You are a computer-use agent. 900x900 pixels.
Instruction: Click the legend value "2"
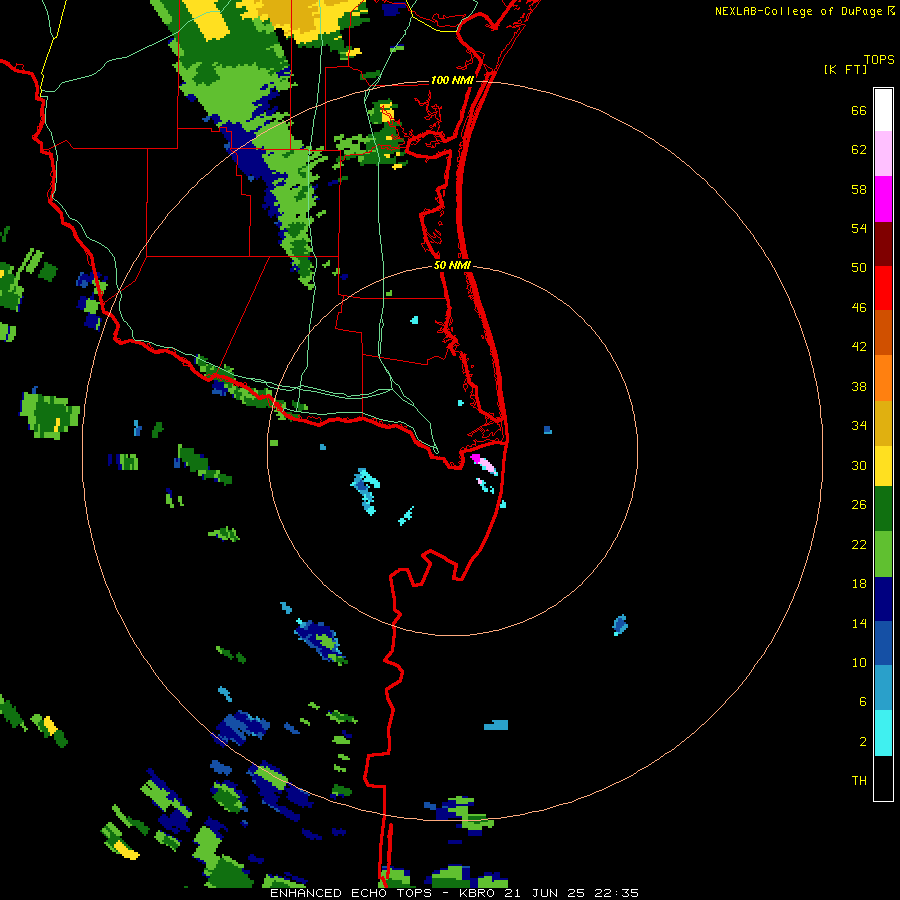(x=862, y=742)
